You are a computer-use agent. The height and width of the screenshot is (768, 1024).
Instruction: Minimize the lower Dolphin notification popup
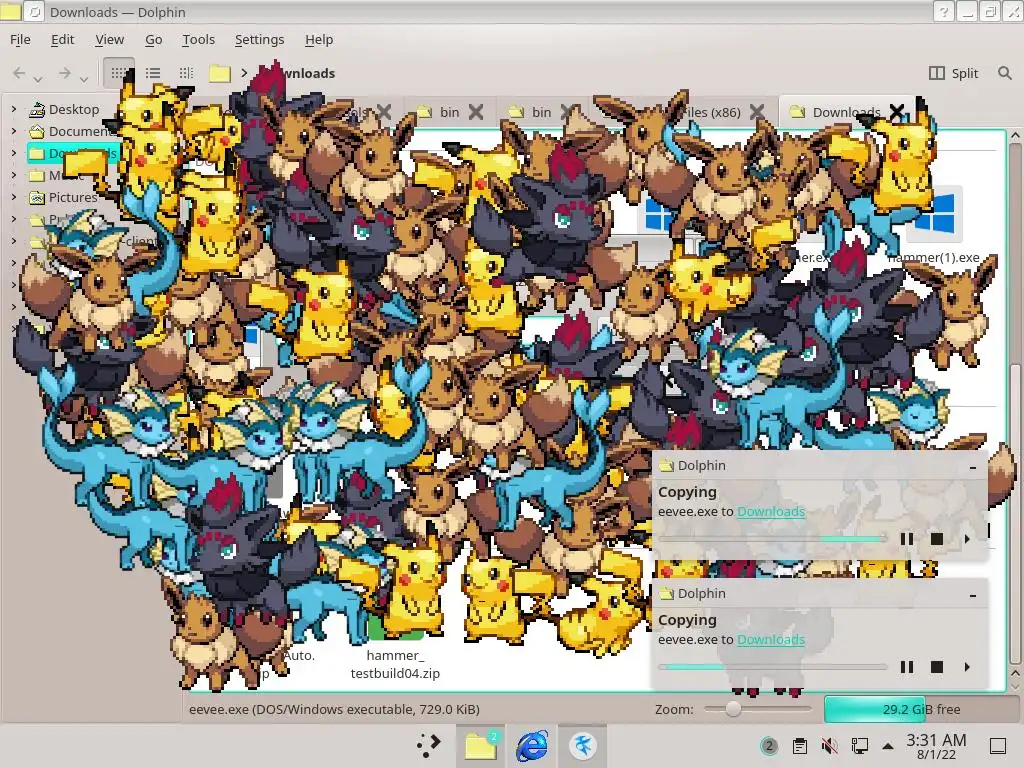click(x=973, y=594)
